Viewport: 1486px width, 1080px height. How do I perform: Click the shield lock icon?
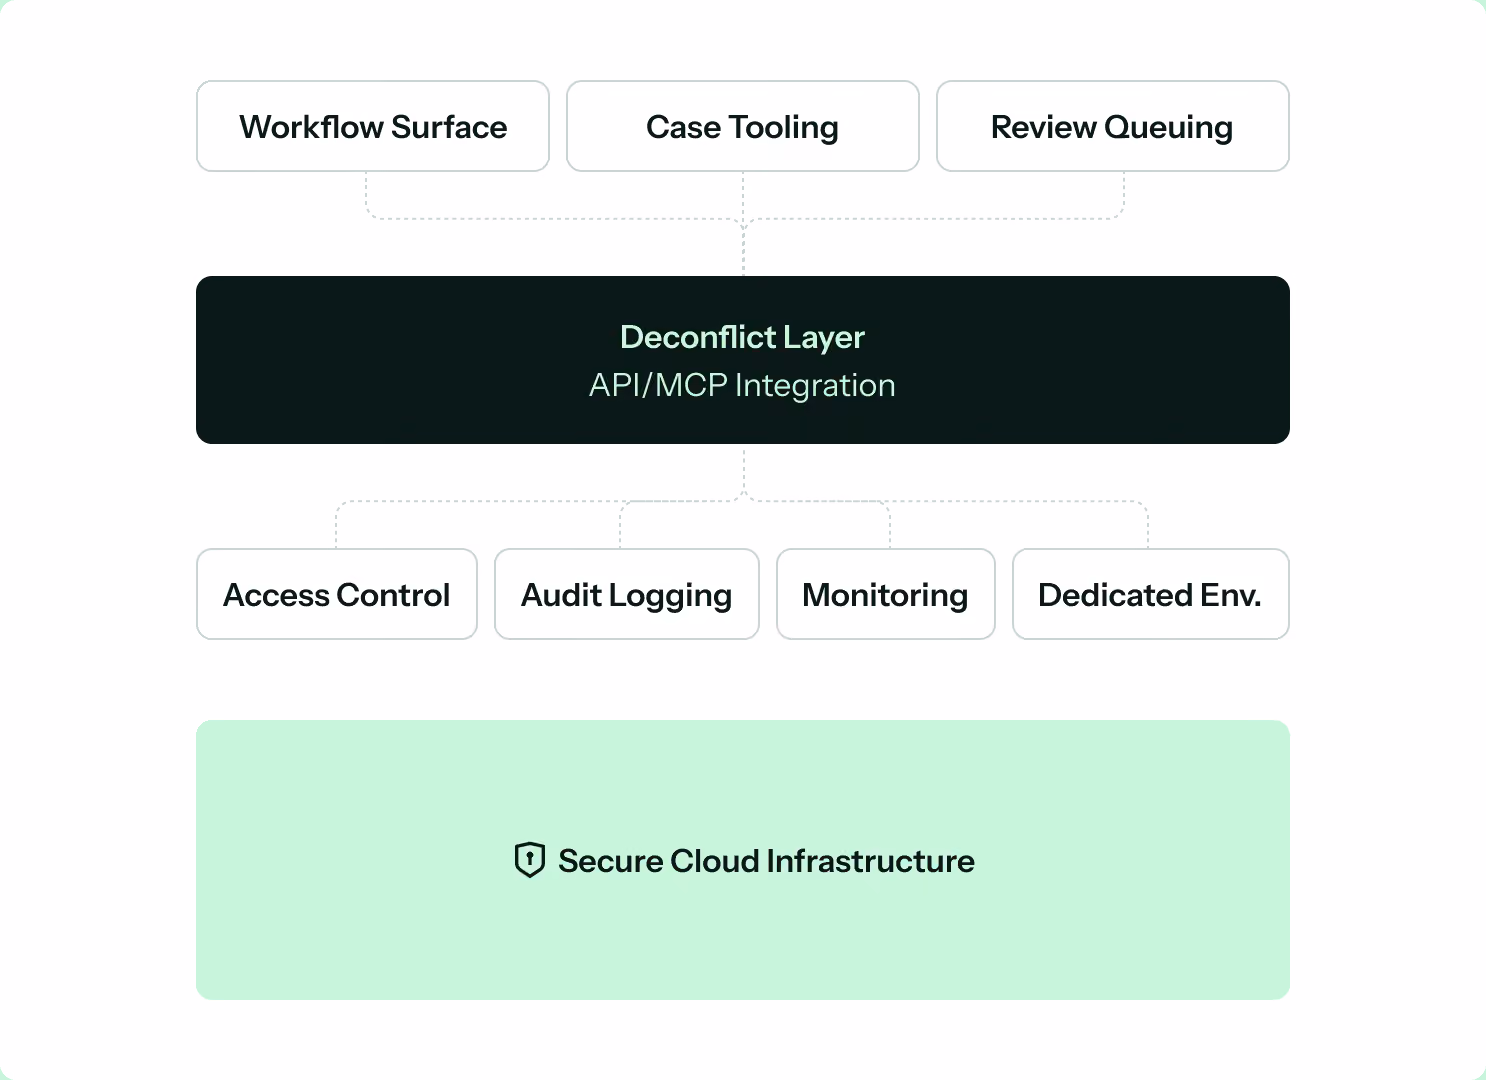pyautogui.click(x=529, y=860)
